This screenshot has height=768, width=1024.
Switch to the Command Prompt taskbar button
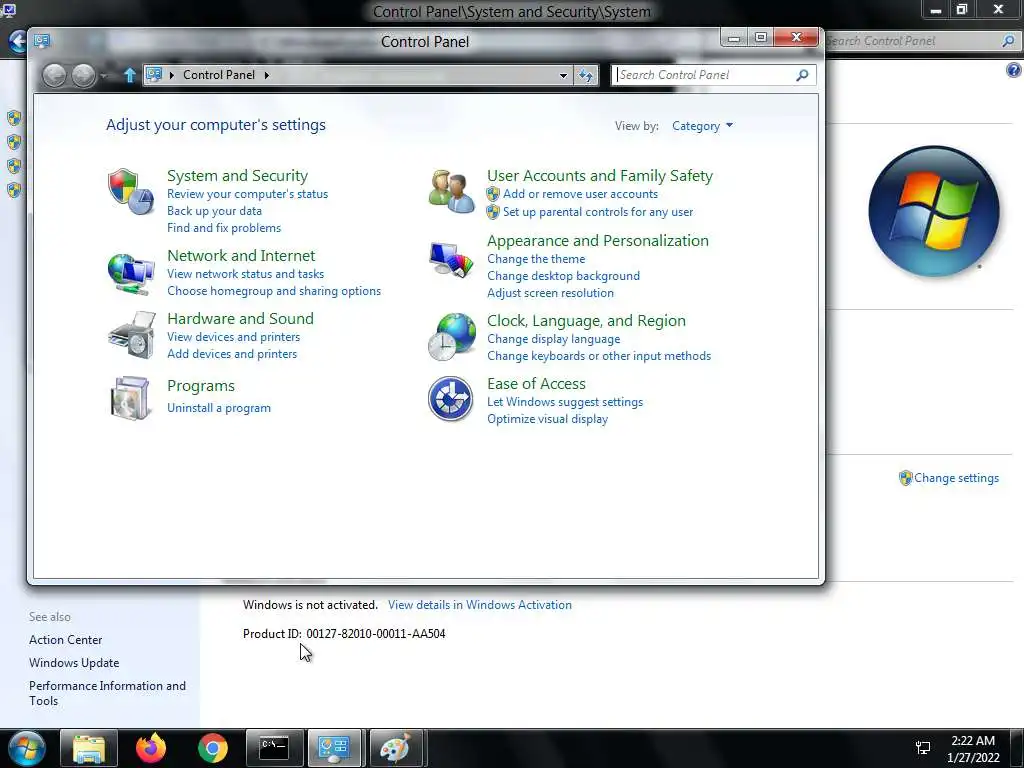pos(274,748)
